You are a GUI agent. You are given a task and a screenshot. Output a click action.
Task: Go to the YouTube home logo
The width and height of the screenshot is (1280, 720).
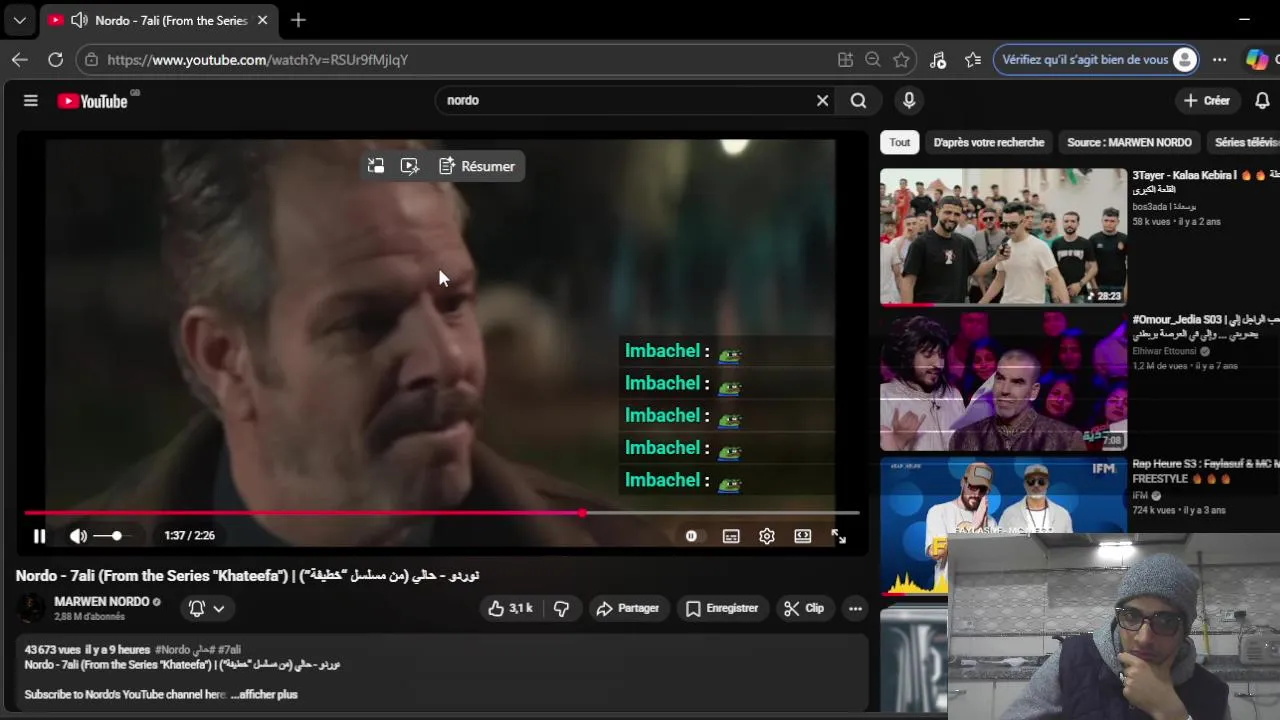(94, 100)
